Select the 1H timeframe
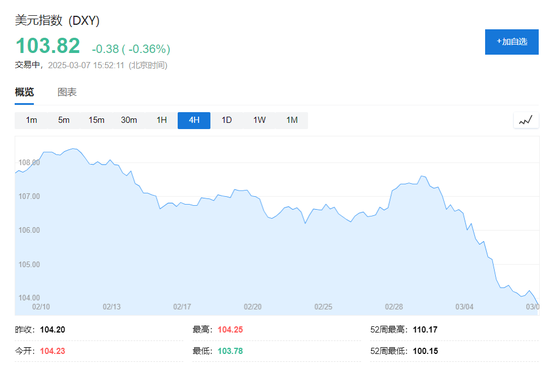 tap(162, 120)
